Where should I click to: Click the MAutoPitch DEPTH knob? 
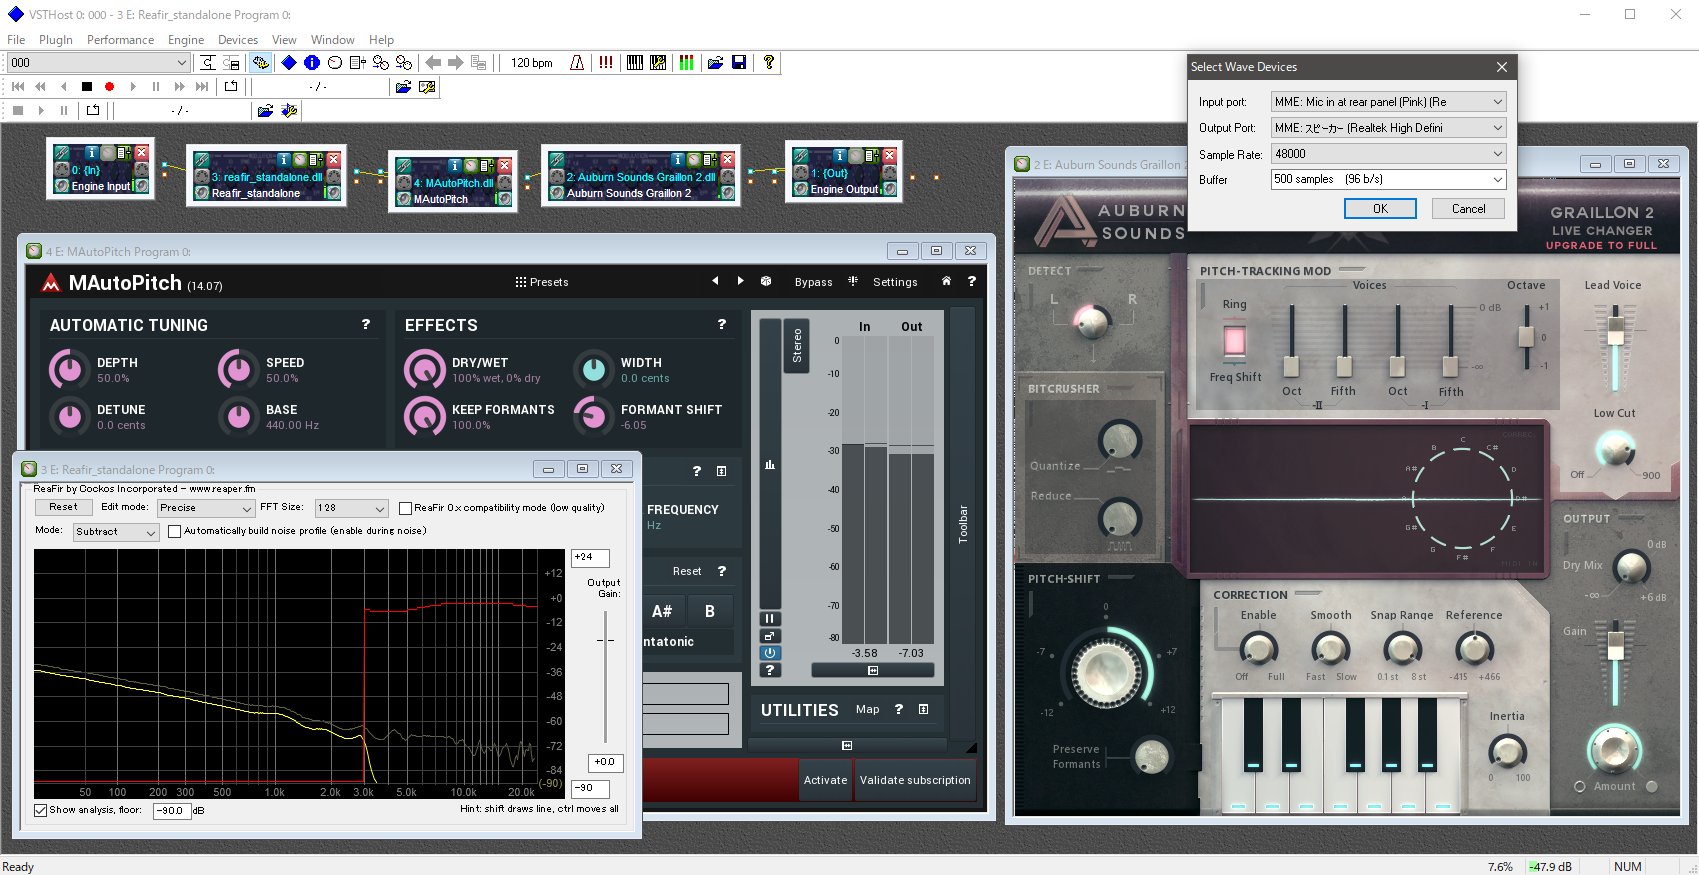[x=68, y=370]
